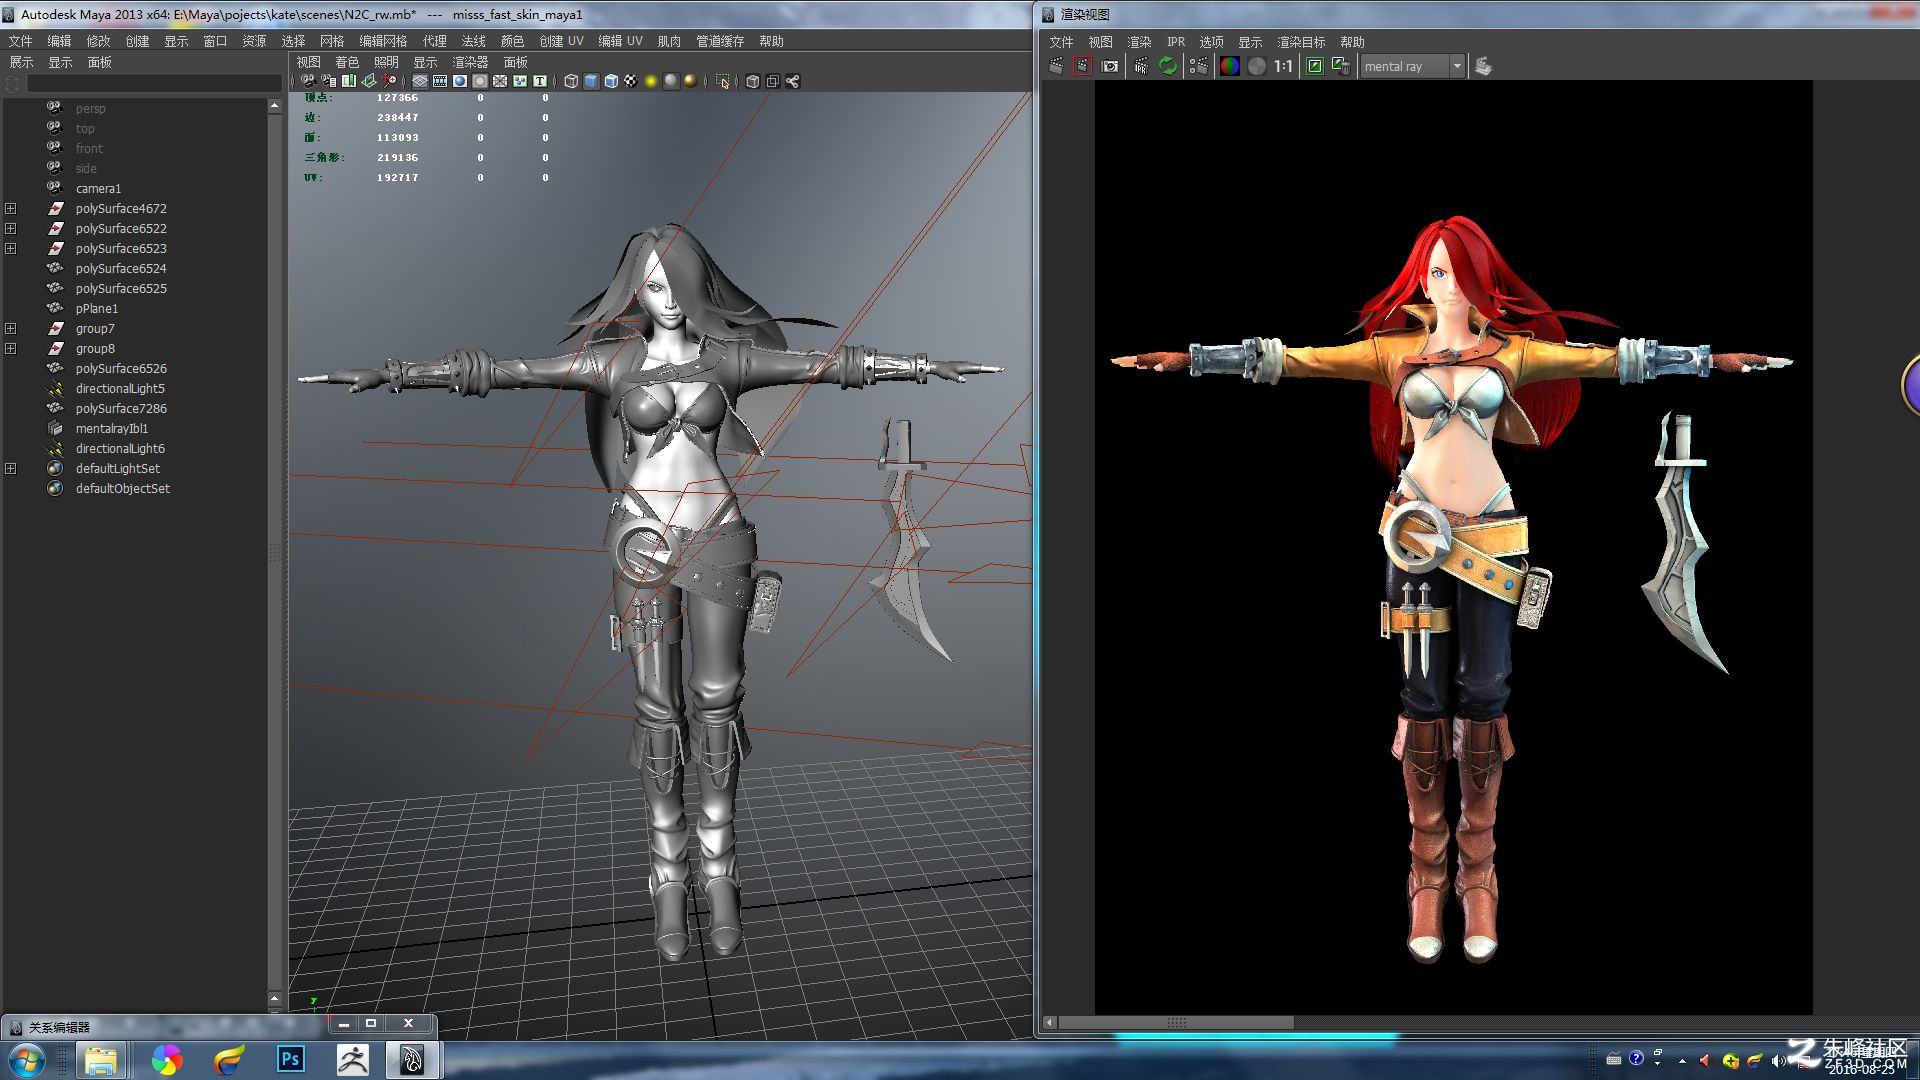This screenshot has height=1080, width=1920.
Task: Toggle the textured checker display
Action: point(631,81)
